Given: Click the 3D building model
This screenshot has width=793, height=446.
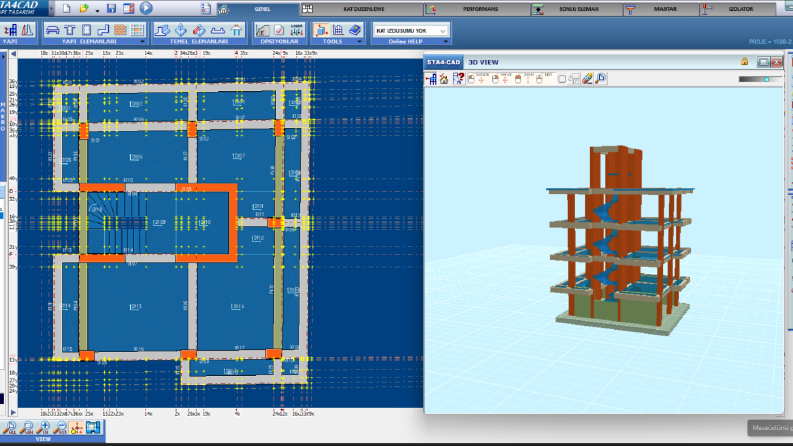Looking at the screenshot, I should pyautogui.click(x=622, y=240).
